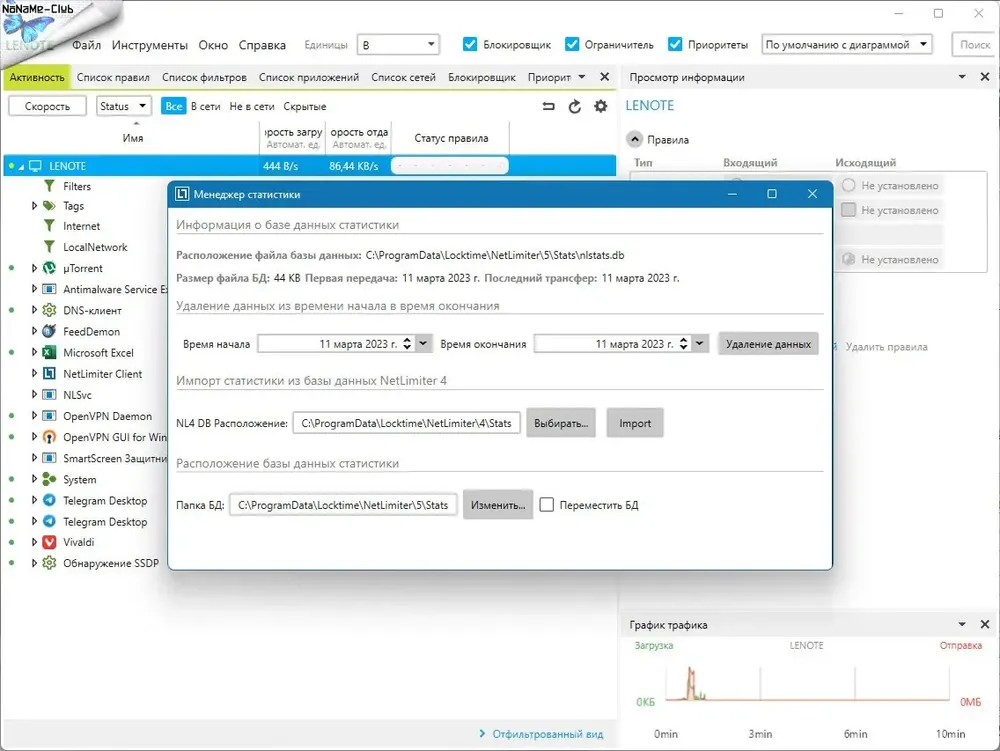Switch to Список фильтров tab
Screen dimensions: 1000x751
click(204, 77)
